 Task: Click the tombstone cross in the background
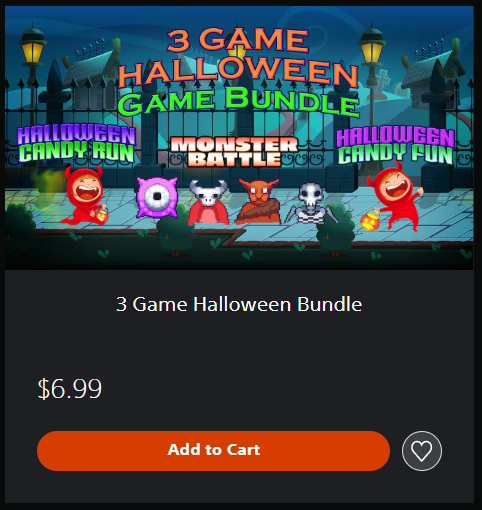(384, 79)
